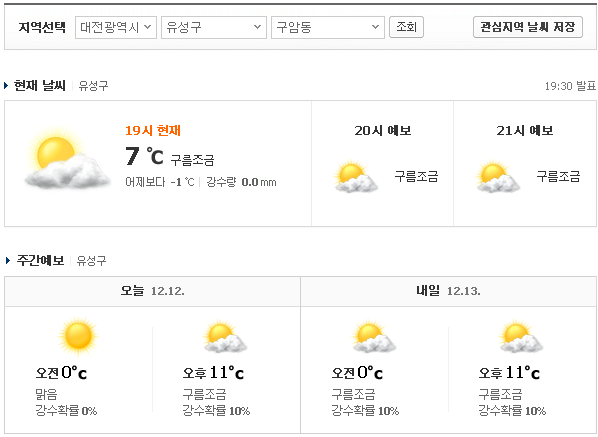This screenshot has width=598, height=437.
Task: Click the 21시 예보 weather icon
Action: (498, 177)
